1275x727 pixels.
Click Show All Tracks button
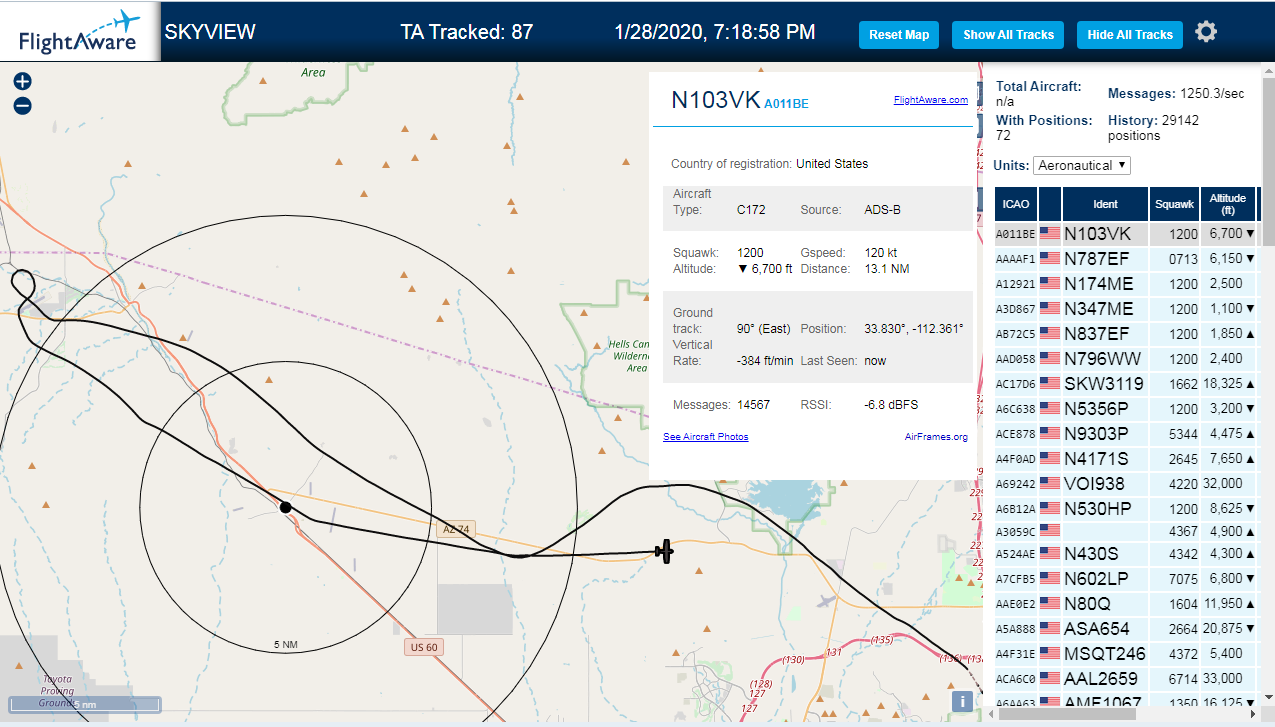[x=1008, y=34]
